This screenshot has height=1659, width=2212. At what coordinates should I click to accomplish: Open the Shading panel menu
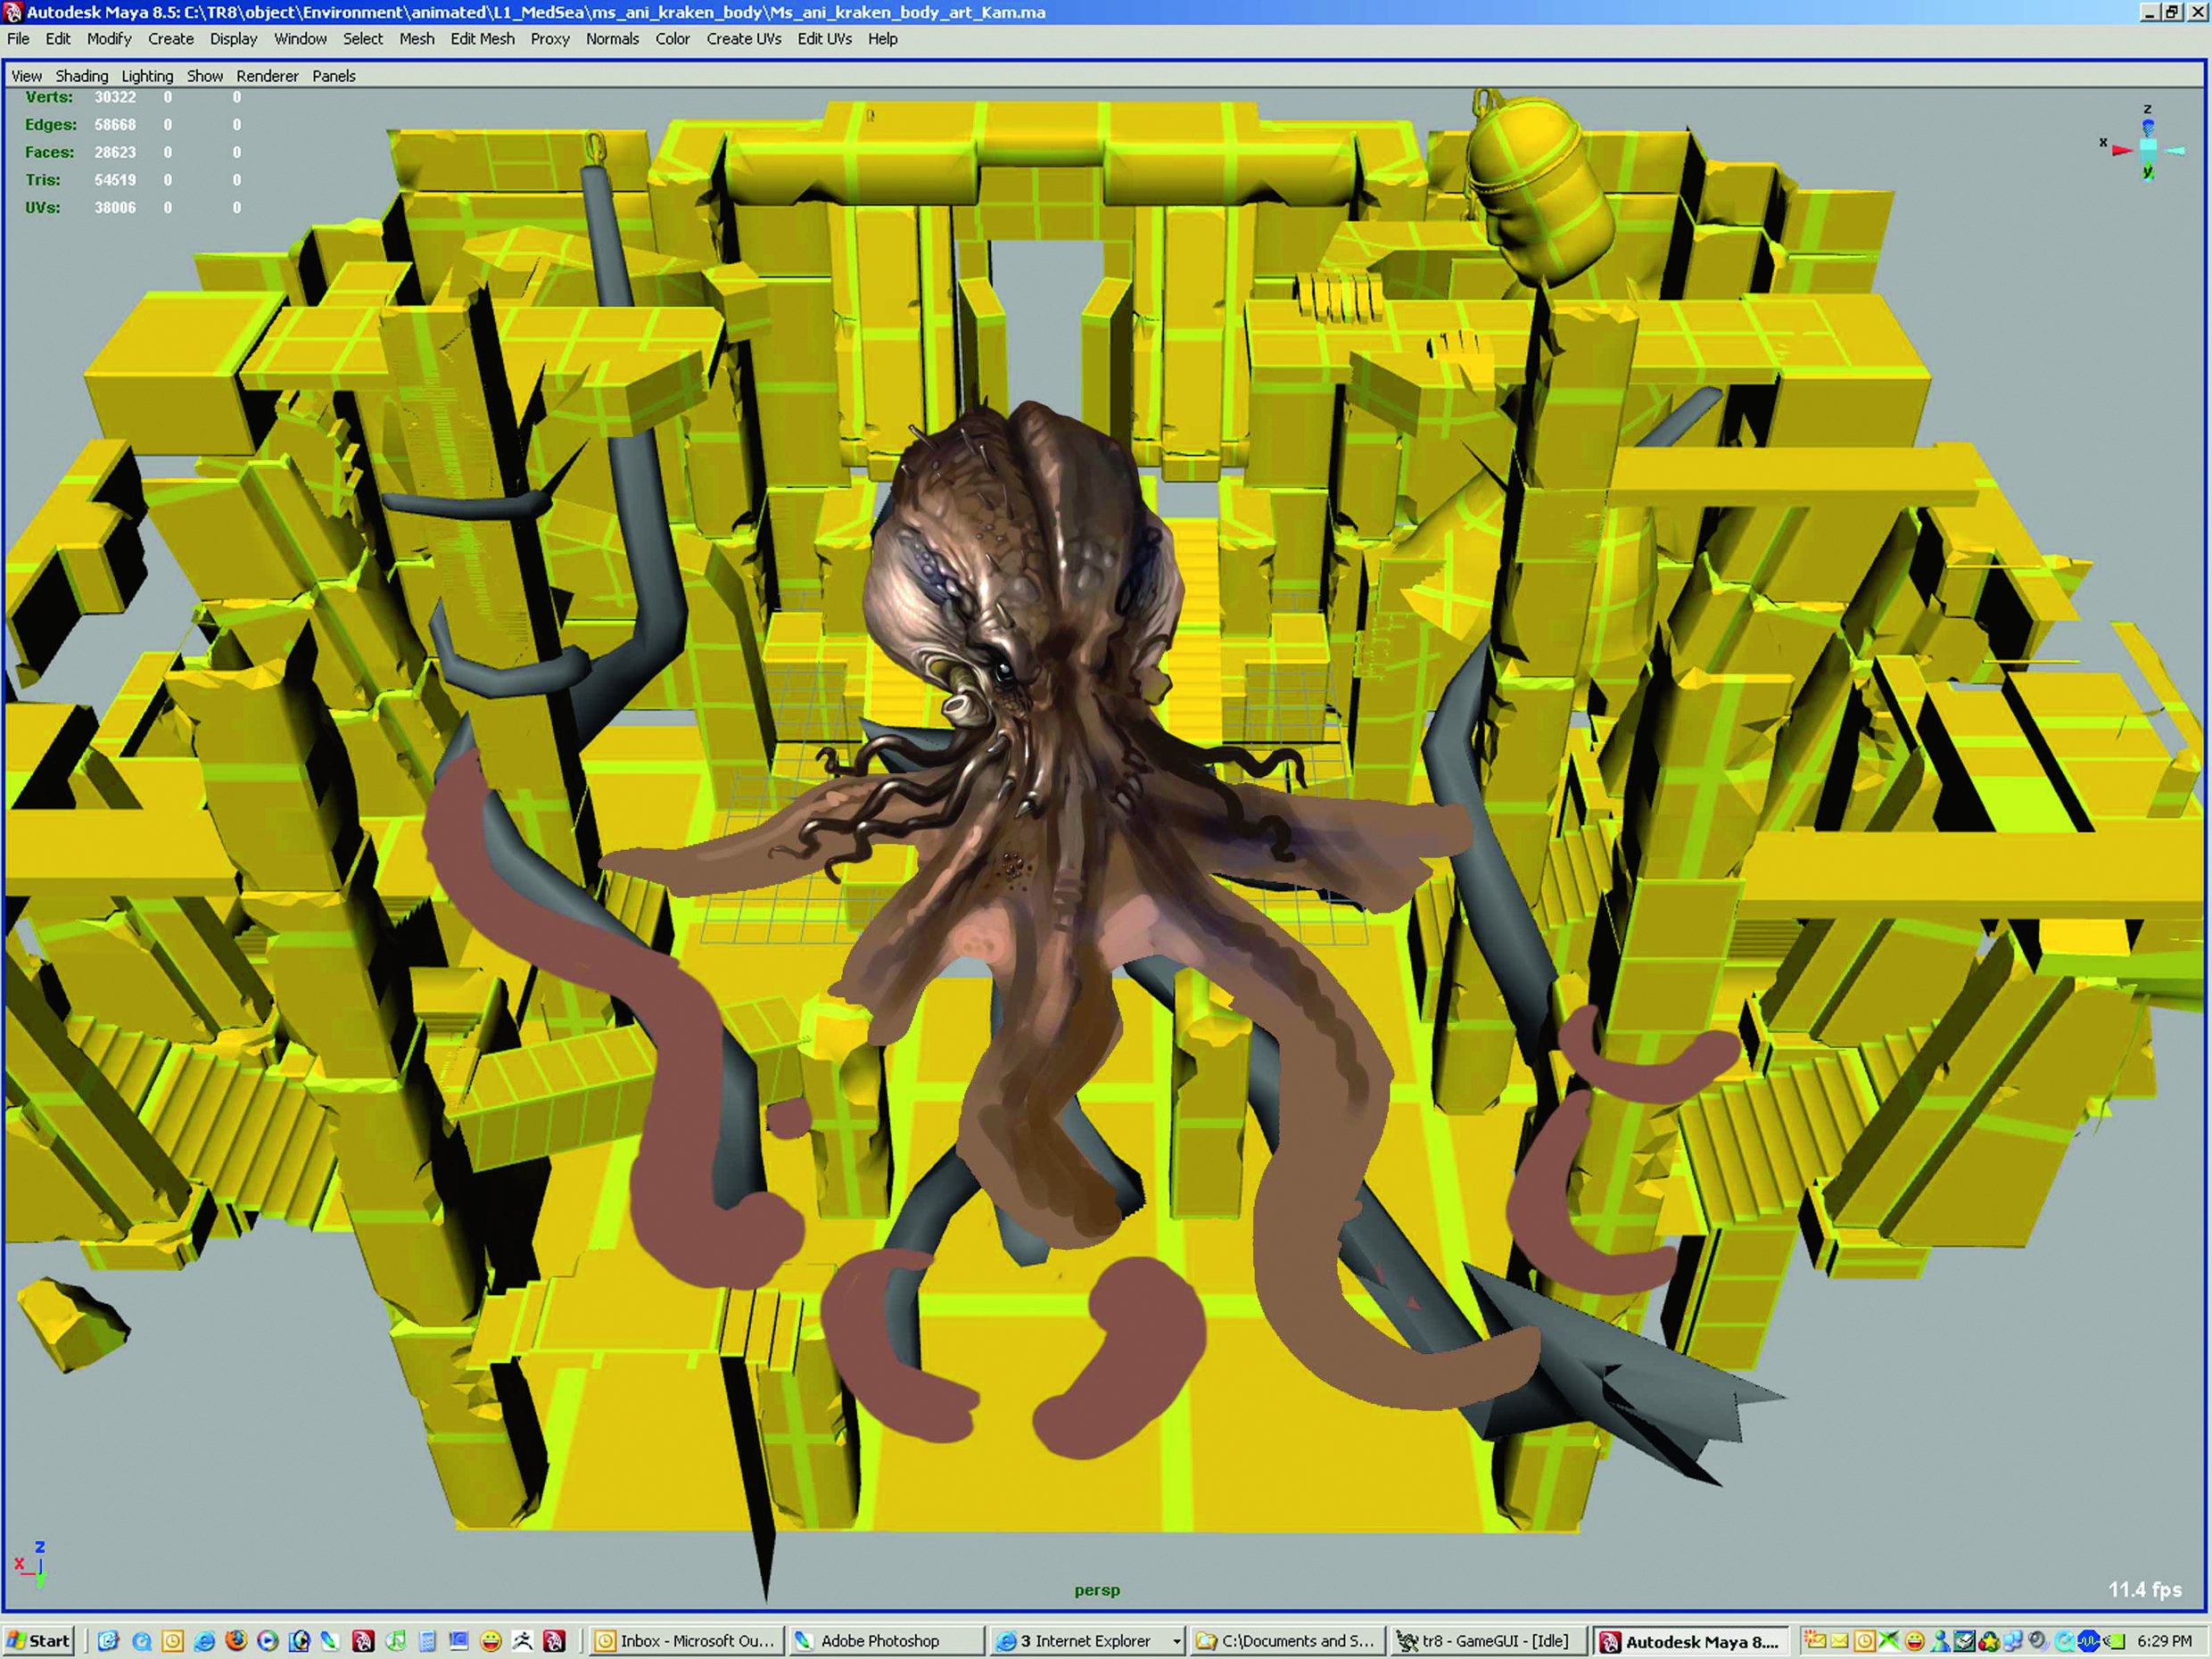coord(82,76)
